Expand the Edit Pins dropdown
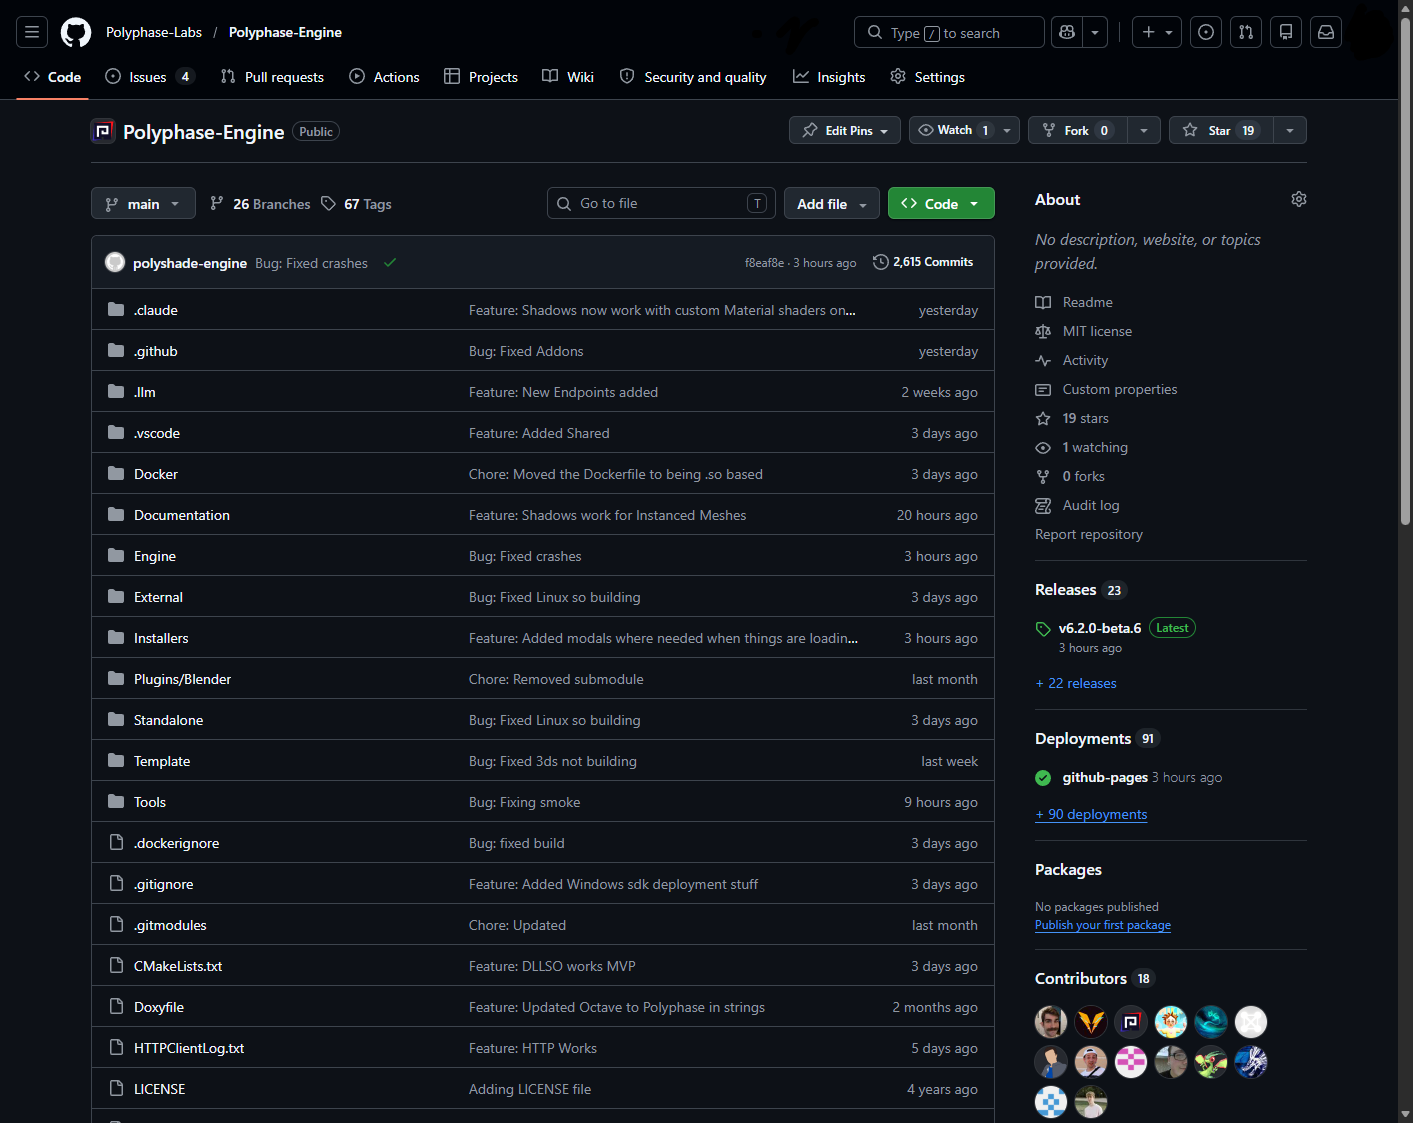 845,130
